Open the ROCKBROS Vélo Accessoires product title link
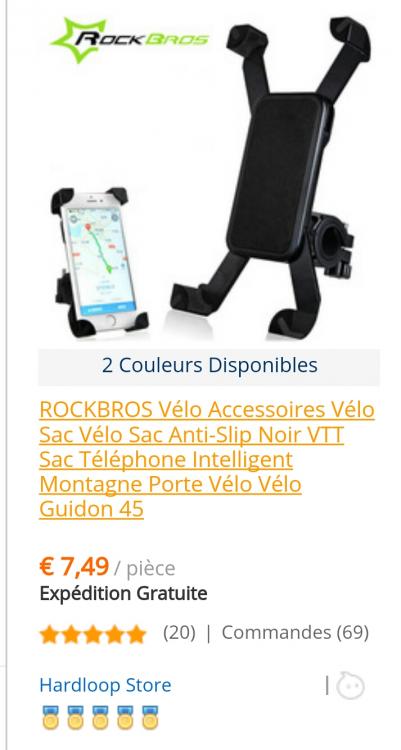This screenshot has width=401, height=750. tap(207, 460)
